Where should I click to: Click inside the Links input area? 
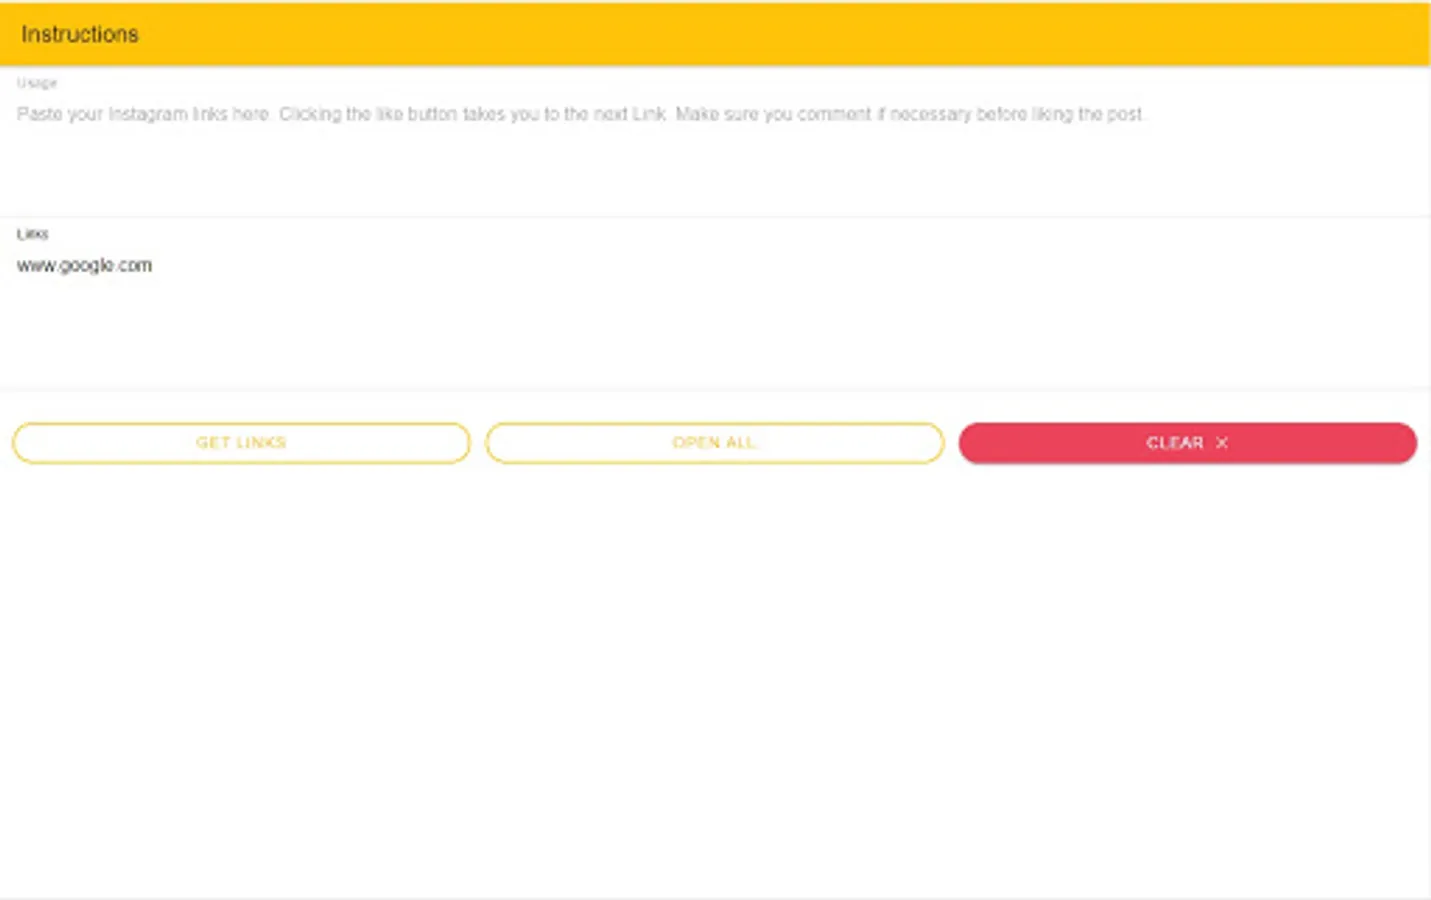[400, 300]
